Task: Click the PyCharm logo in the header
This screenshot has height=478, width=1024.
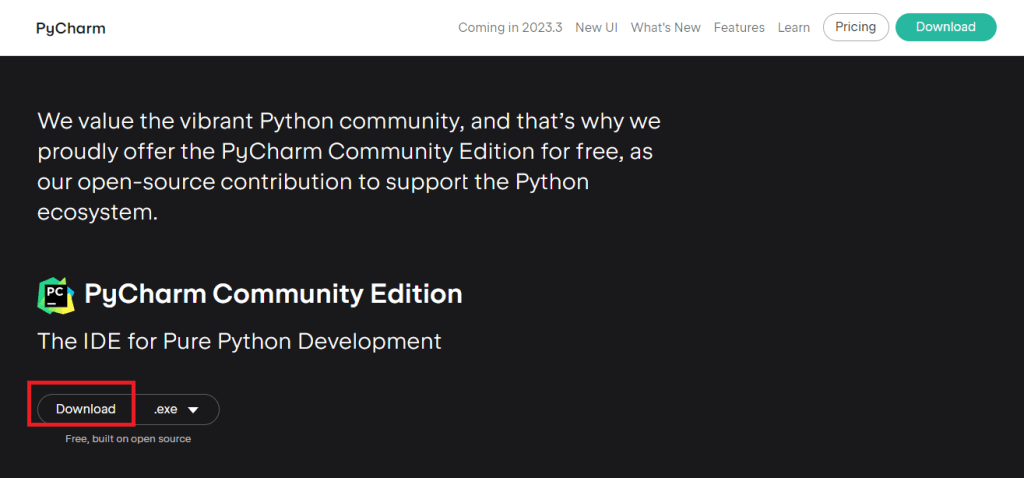Action: coord(71,28)
